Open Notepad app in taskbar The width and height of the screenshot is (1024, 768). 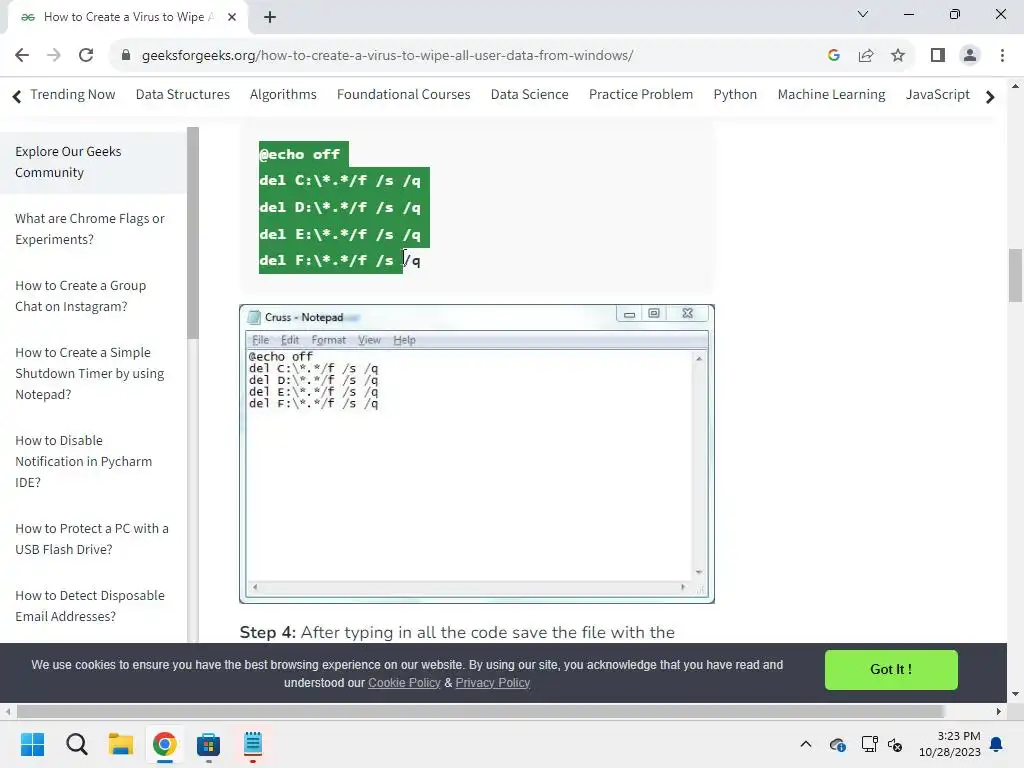tap(253, 744)
